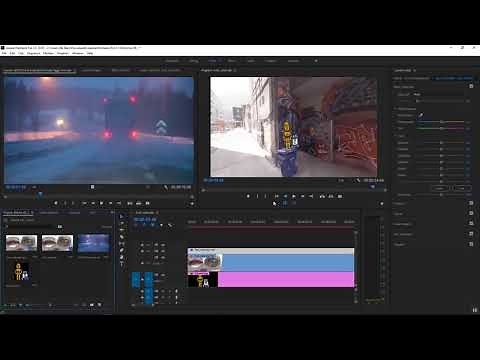Go to In point in Program monitor
The height and width of the screenshot is (360, 480).
[x=276, y=196]
